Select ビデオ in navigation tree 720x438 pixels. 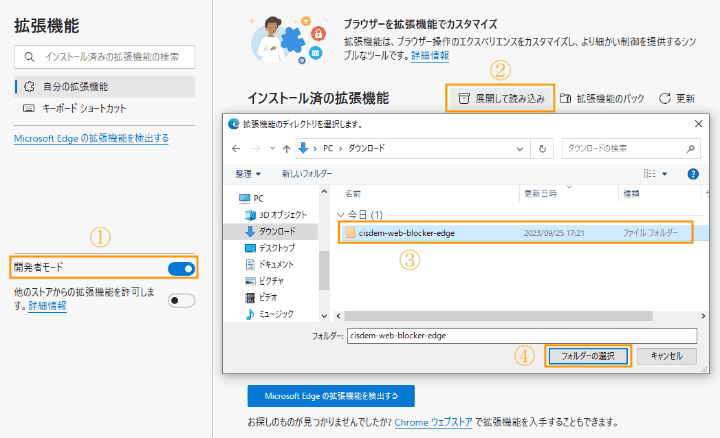[x=261, y=298]
